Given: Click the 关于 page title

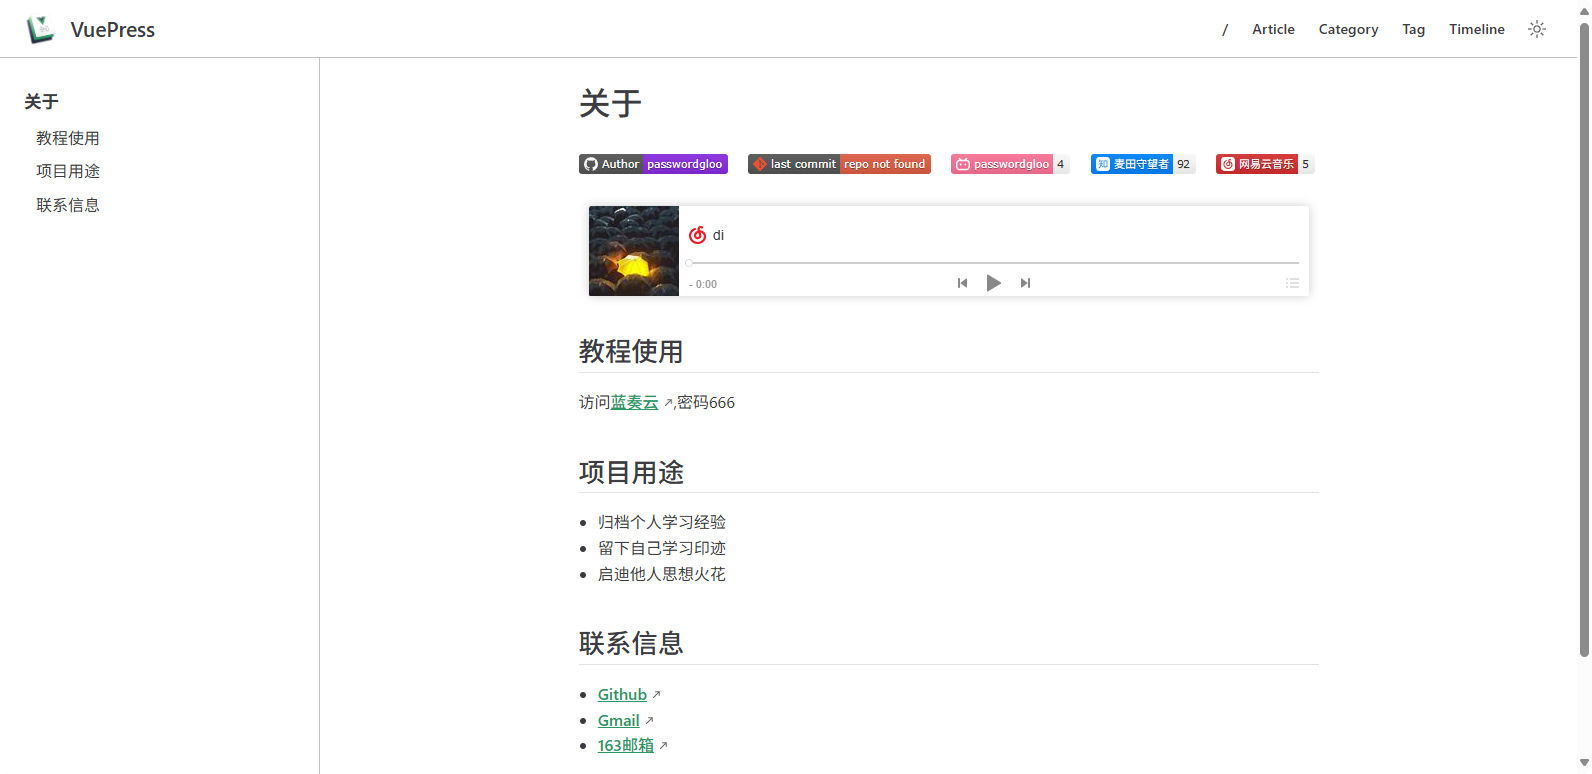Looking at the screenshot, I should 610,103.
